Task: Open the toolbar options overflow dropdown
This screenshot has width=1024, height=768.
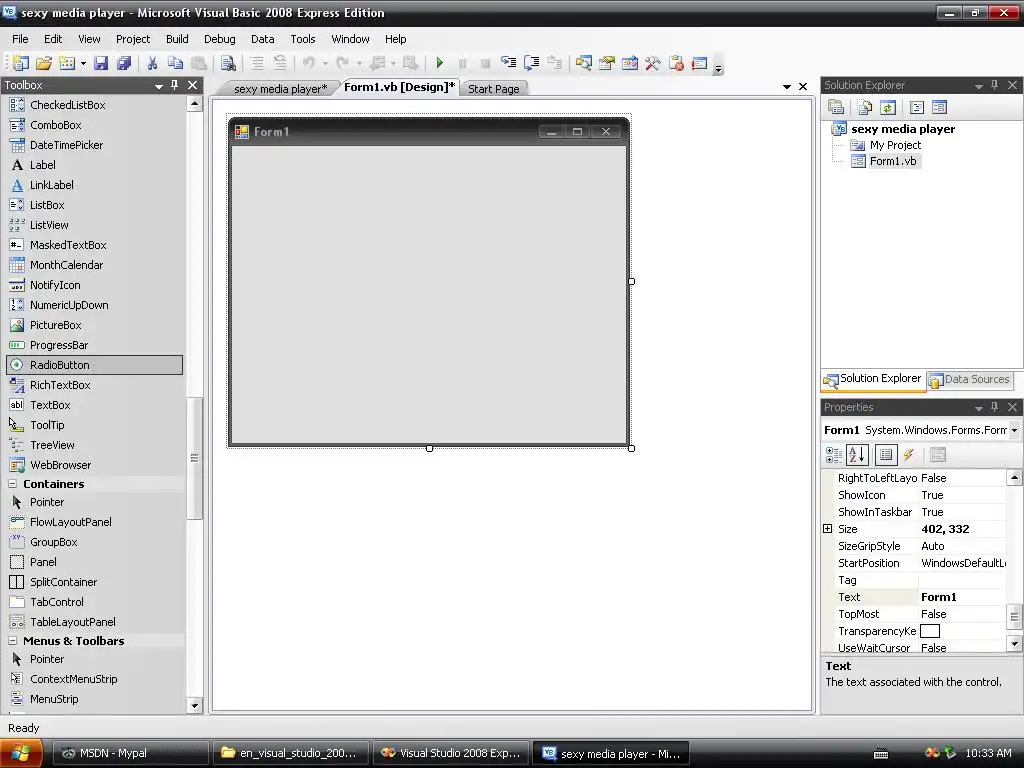Action: click(x=718, y=69)
